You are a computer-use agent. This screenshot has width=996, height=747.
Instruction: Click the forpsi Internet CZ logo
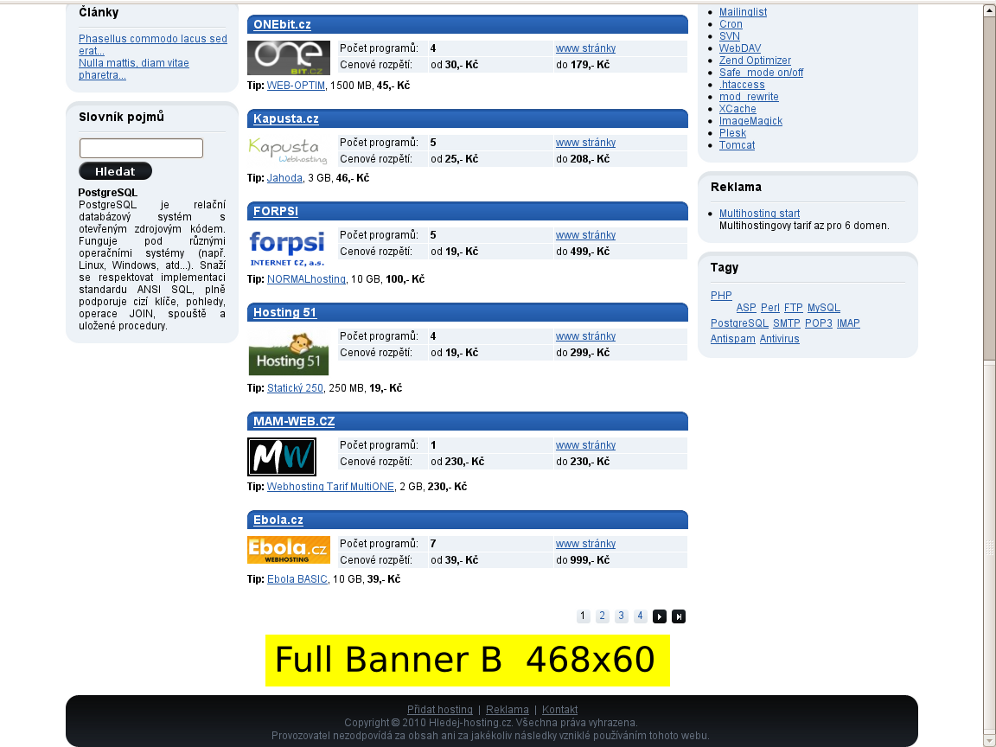tap(288, 248)
